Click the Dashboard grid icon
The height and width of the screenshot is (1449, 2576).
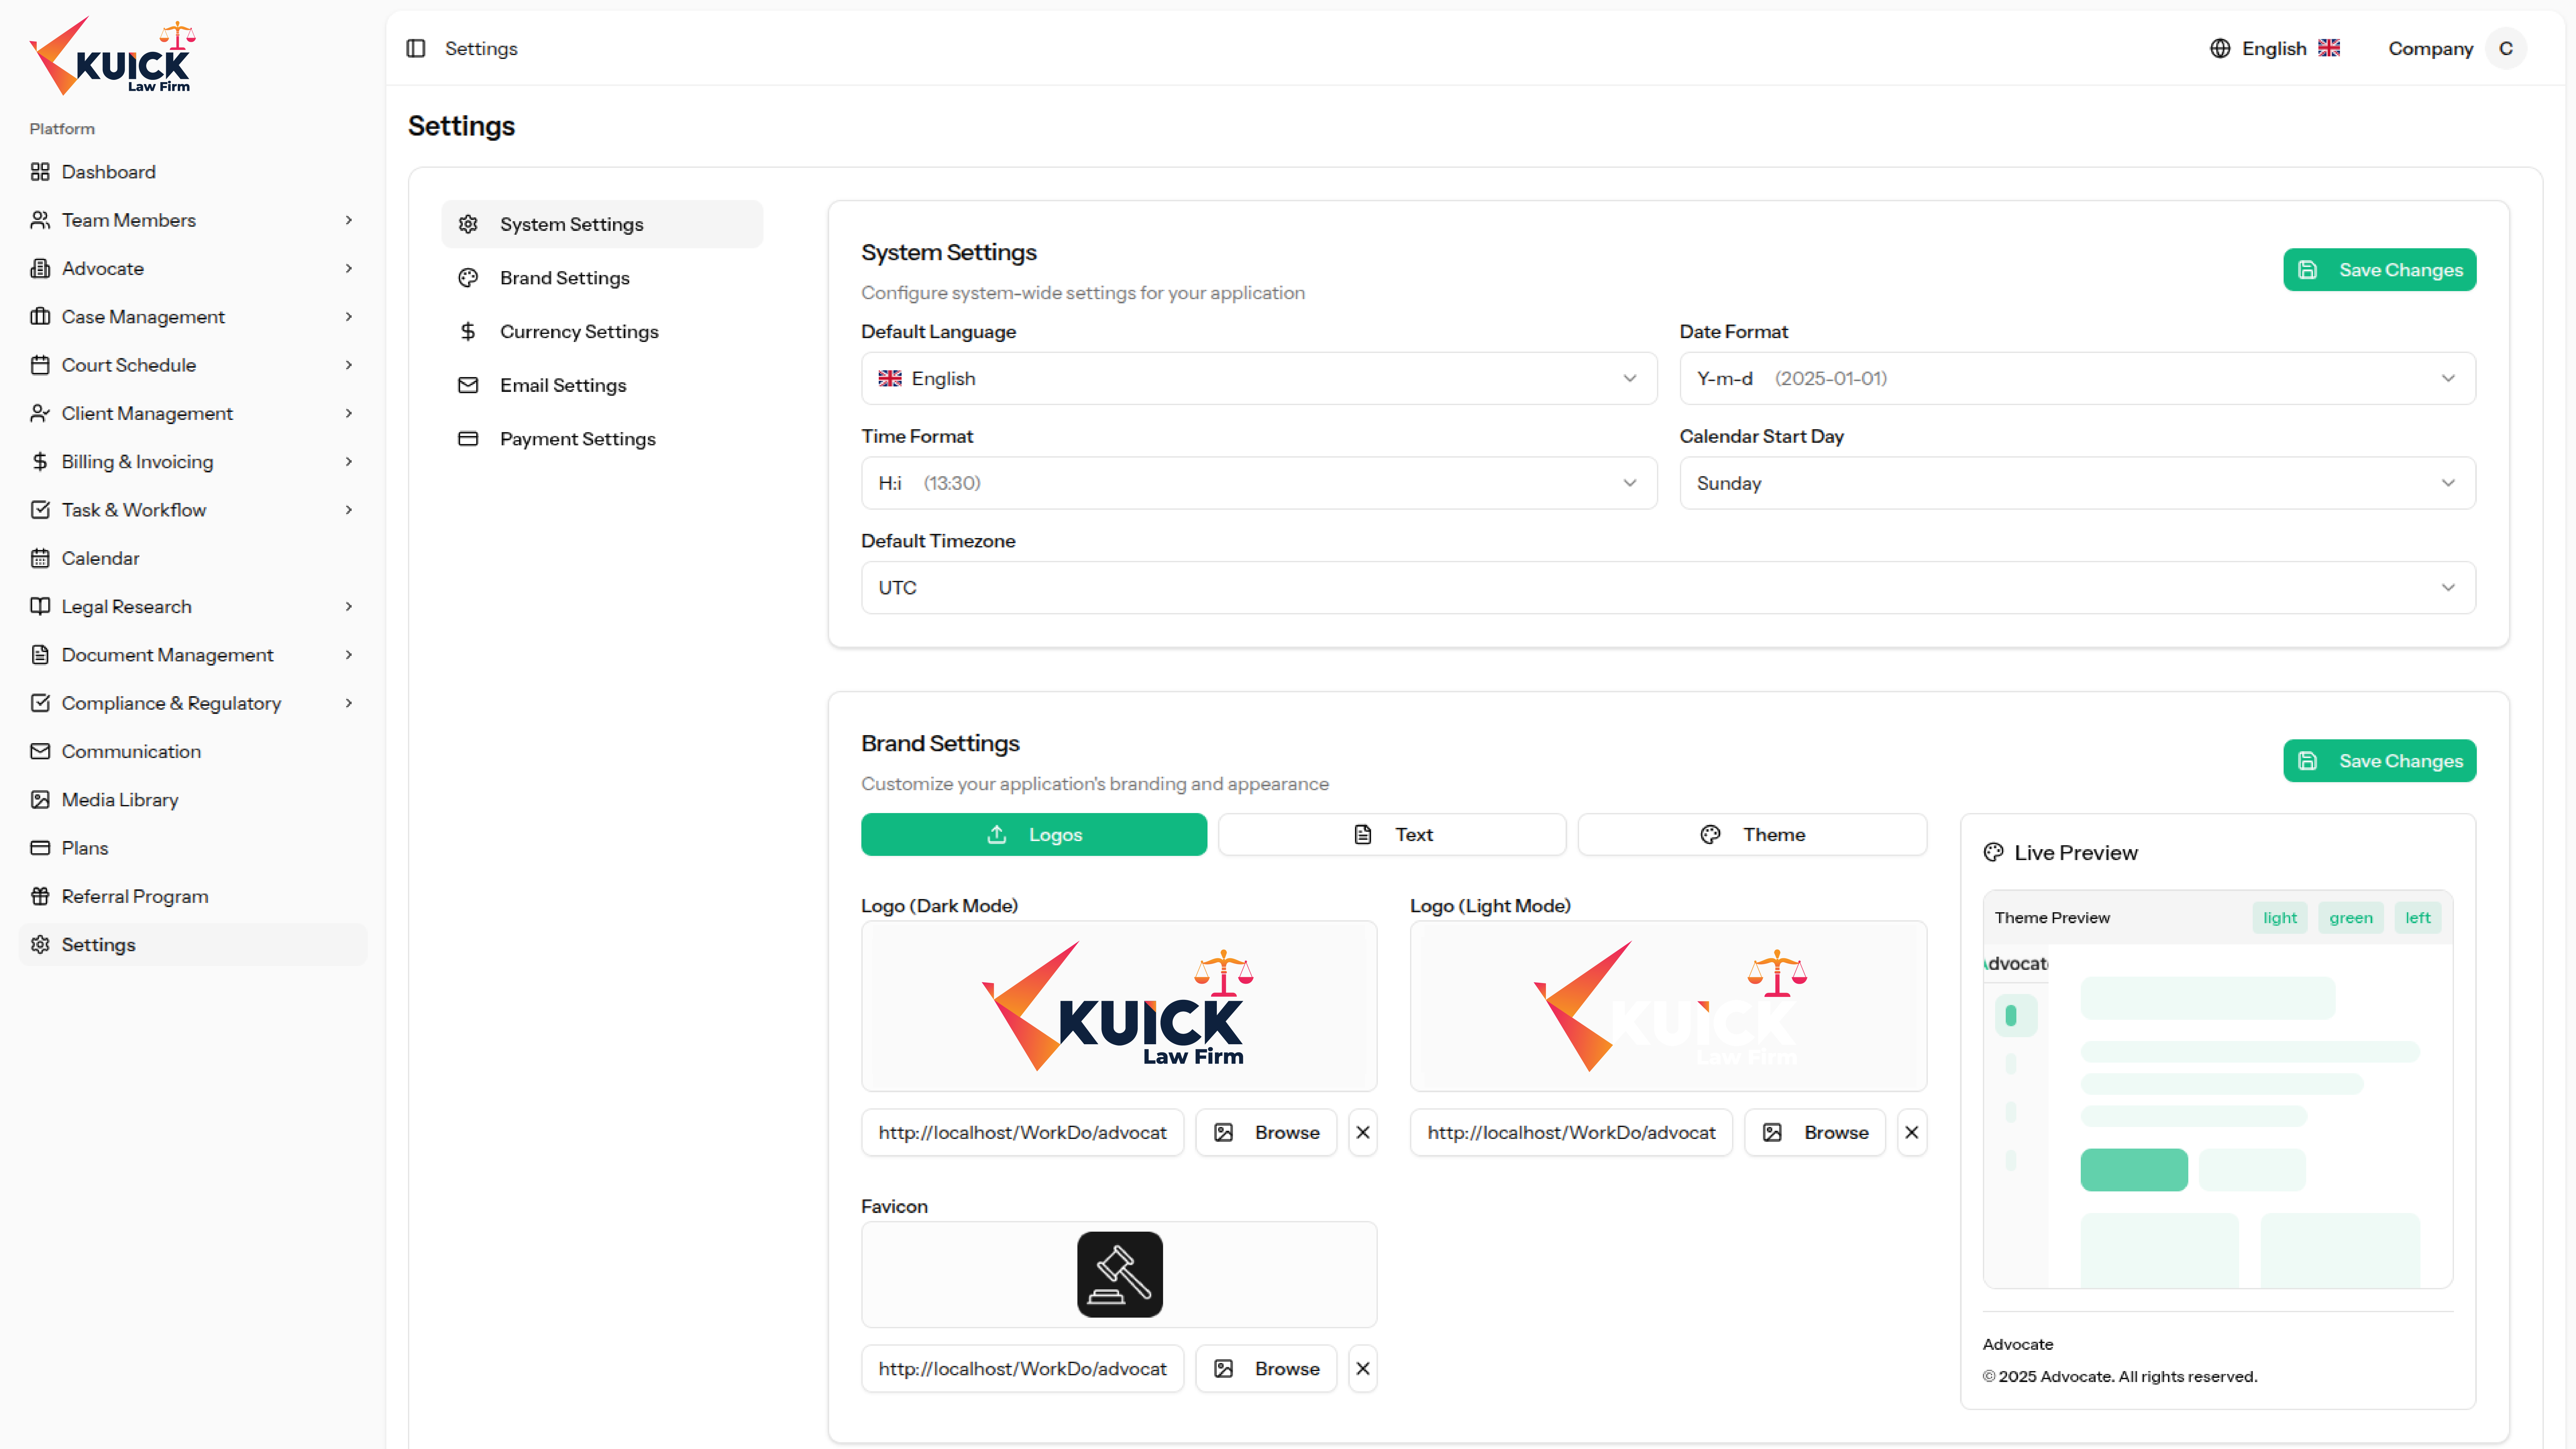tap(40, 172)
